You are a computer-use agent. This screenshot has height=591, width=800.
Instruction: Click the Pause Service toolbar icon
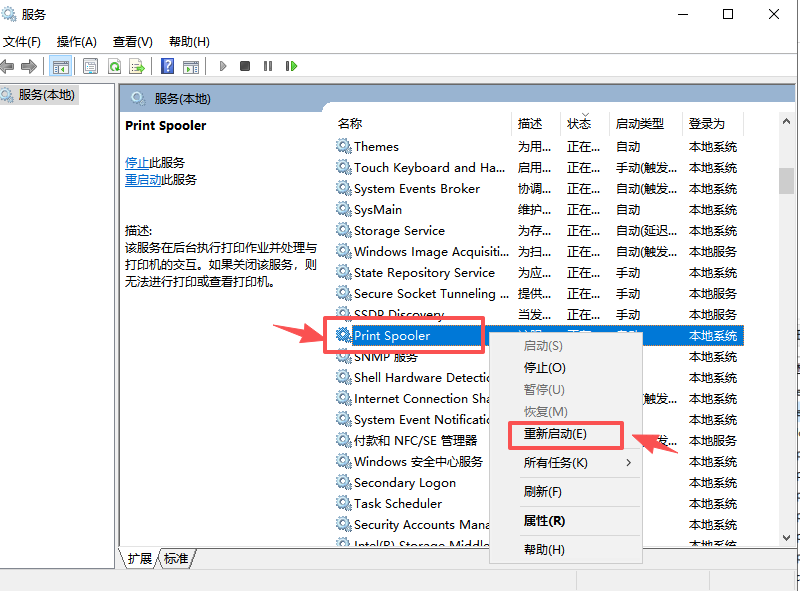click(x=268, y=66)
